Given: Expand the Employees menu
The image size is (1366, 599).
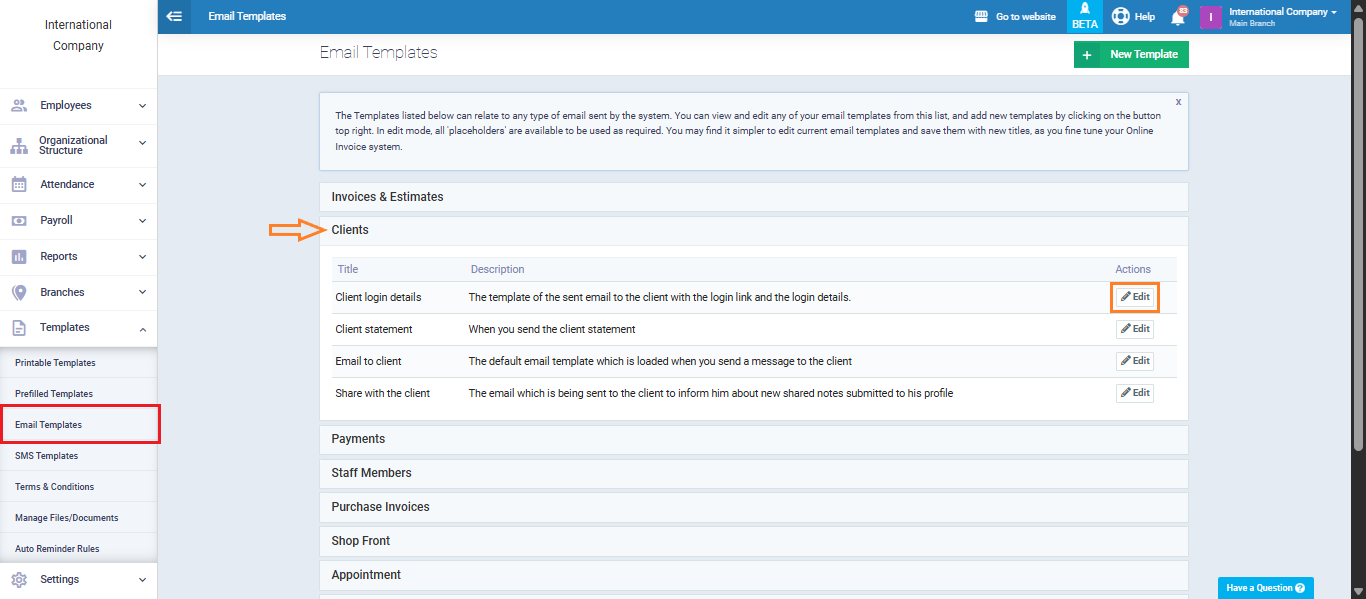Looking at the screenshot, I should (78, 105).
